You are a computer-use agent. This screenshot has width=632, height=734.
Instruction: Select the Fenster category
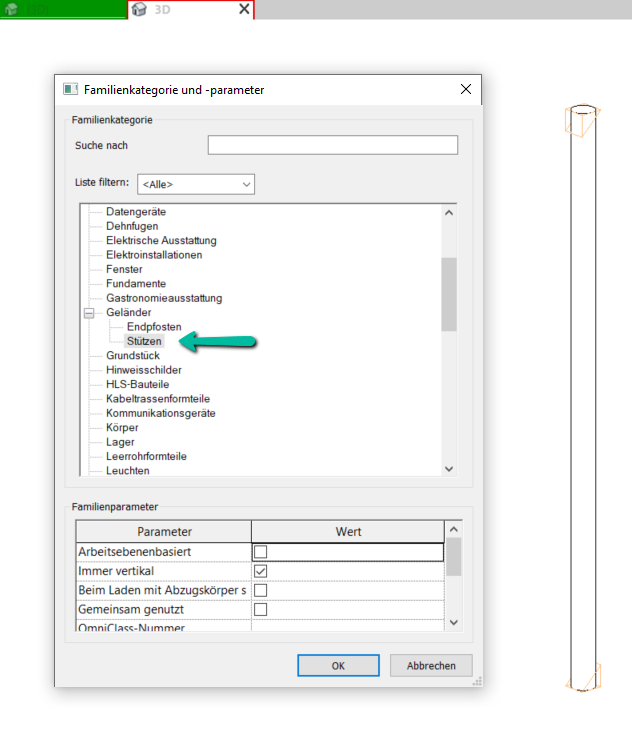(x=124, y=269)
